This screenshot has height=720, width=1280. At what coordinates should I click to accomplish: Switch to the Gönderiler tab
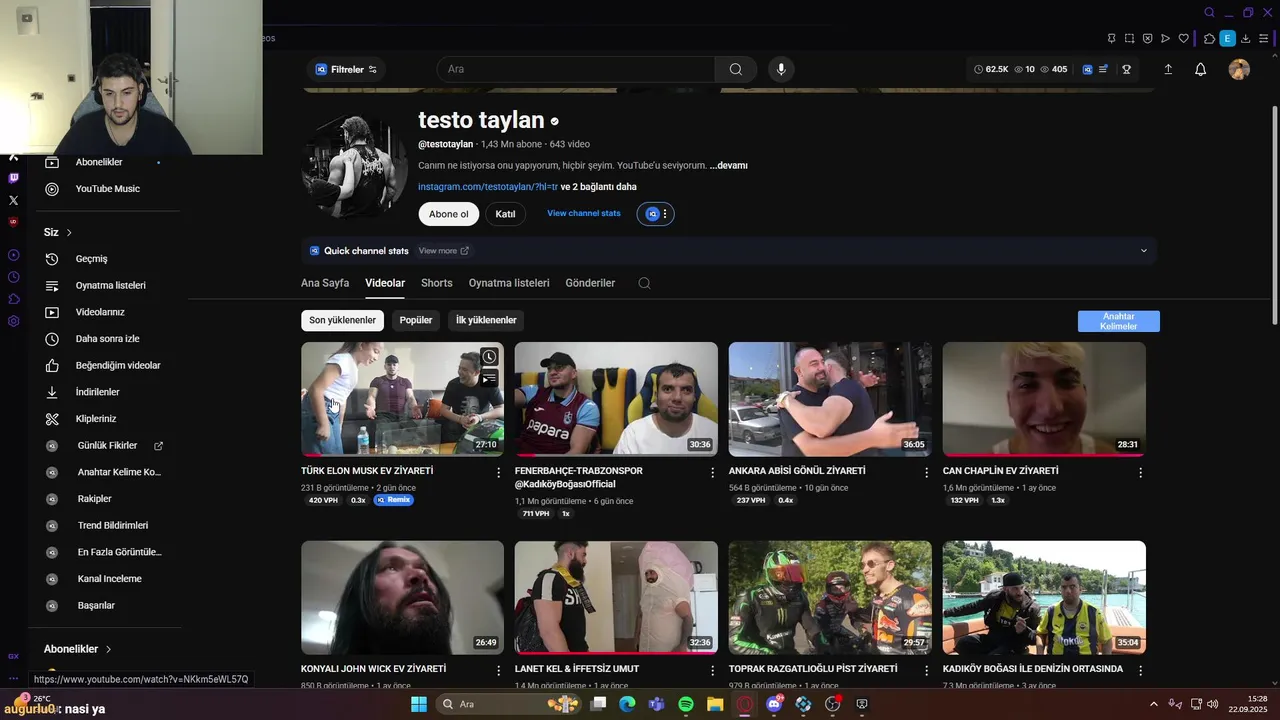click(590, 283)
